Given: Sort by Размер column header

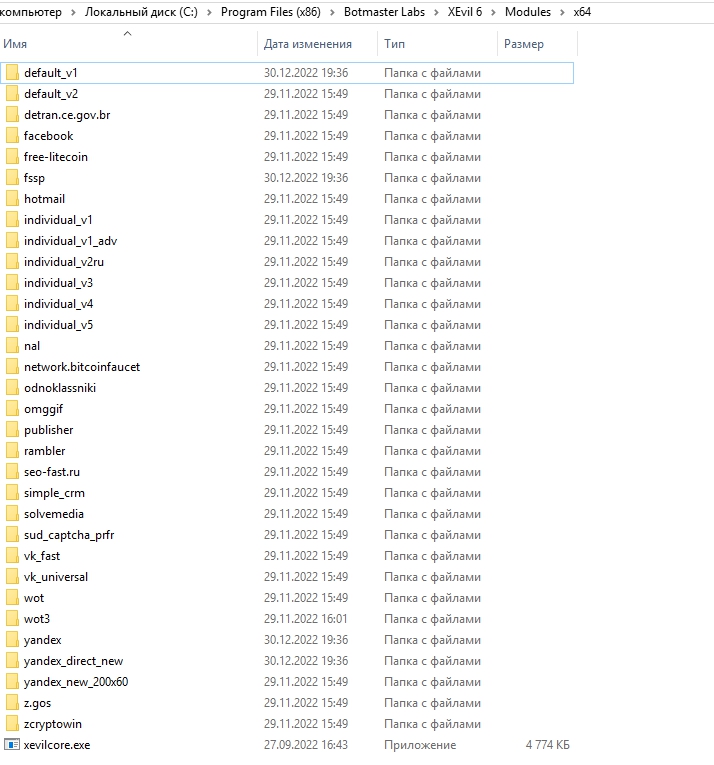Looking at the screenshot, I should coord(524,44).
